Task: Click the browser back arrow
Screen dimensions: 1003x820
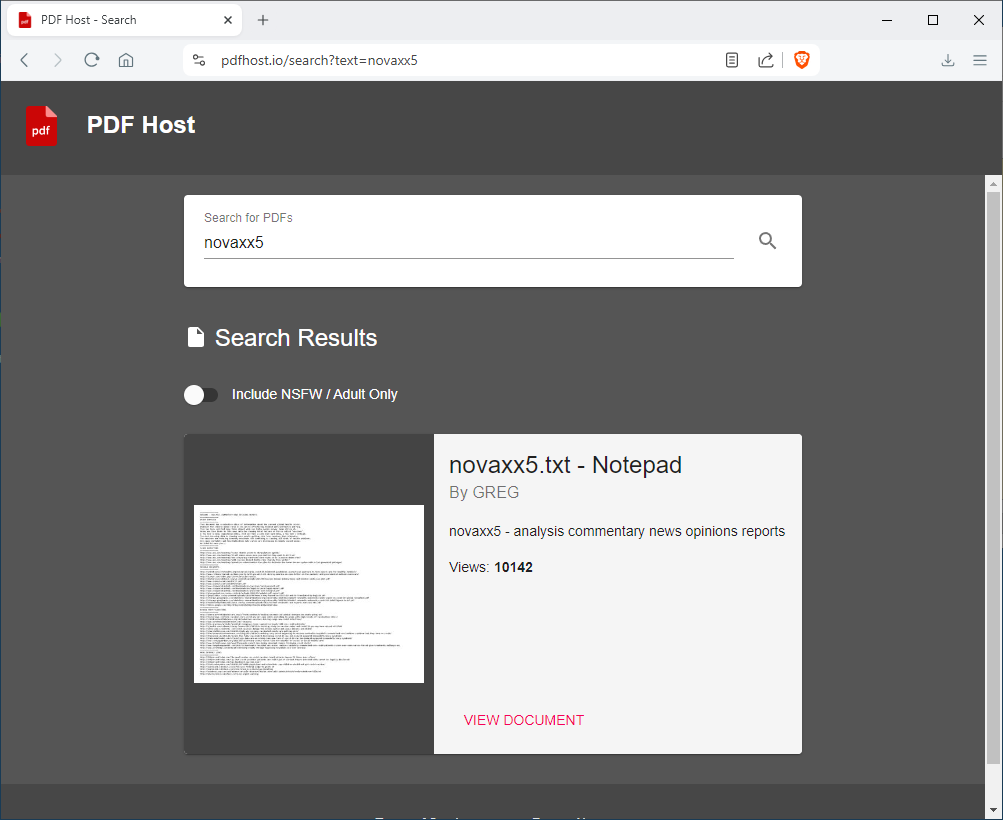Action: (x=24, y=60)
